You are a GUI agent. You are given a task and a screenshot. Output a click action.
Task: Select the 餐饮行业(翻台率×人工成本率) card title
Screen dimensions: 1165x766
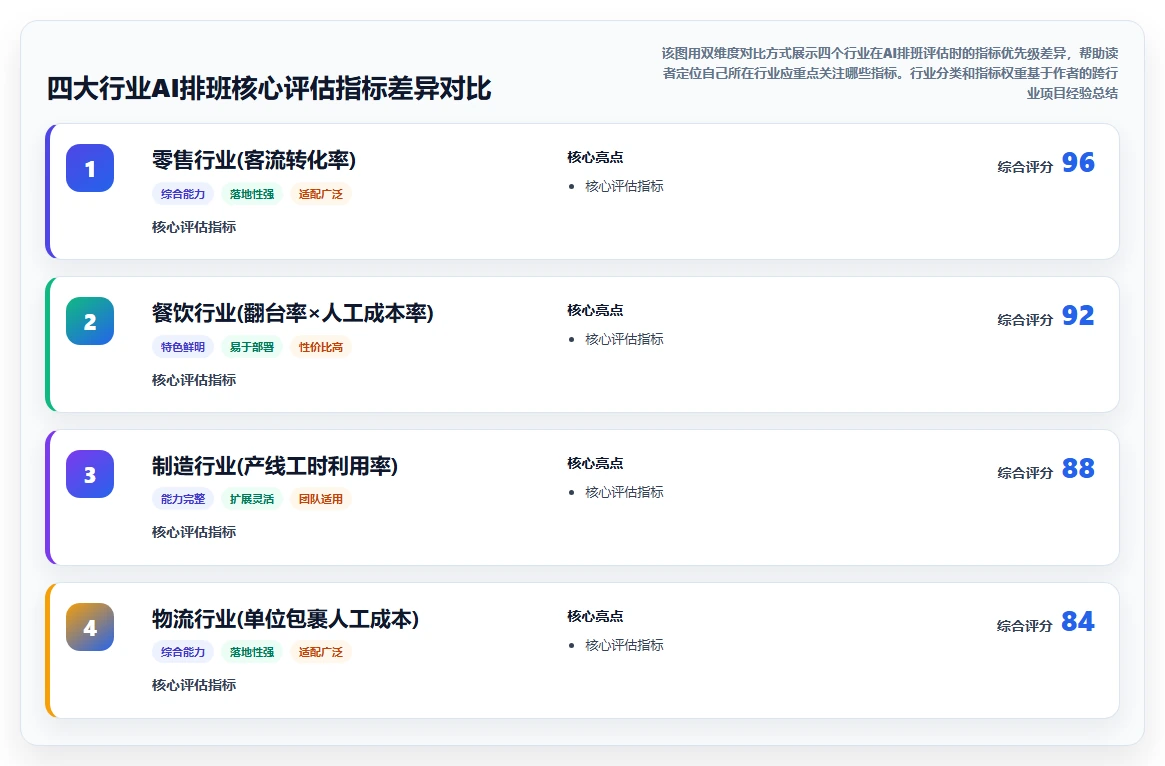[x=293, y=313]
